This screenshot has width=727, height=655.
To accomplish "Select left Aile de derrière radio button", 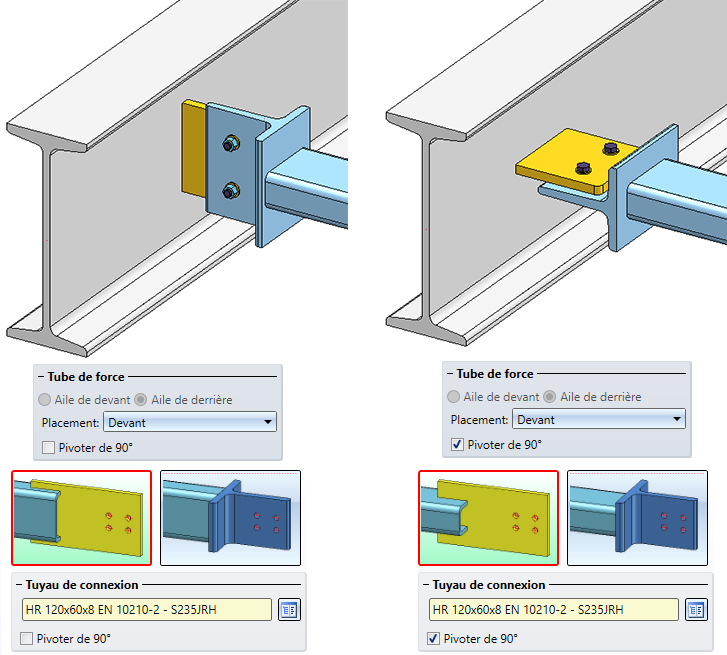I will click(141, 400).
